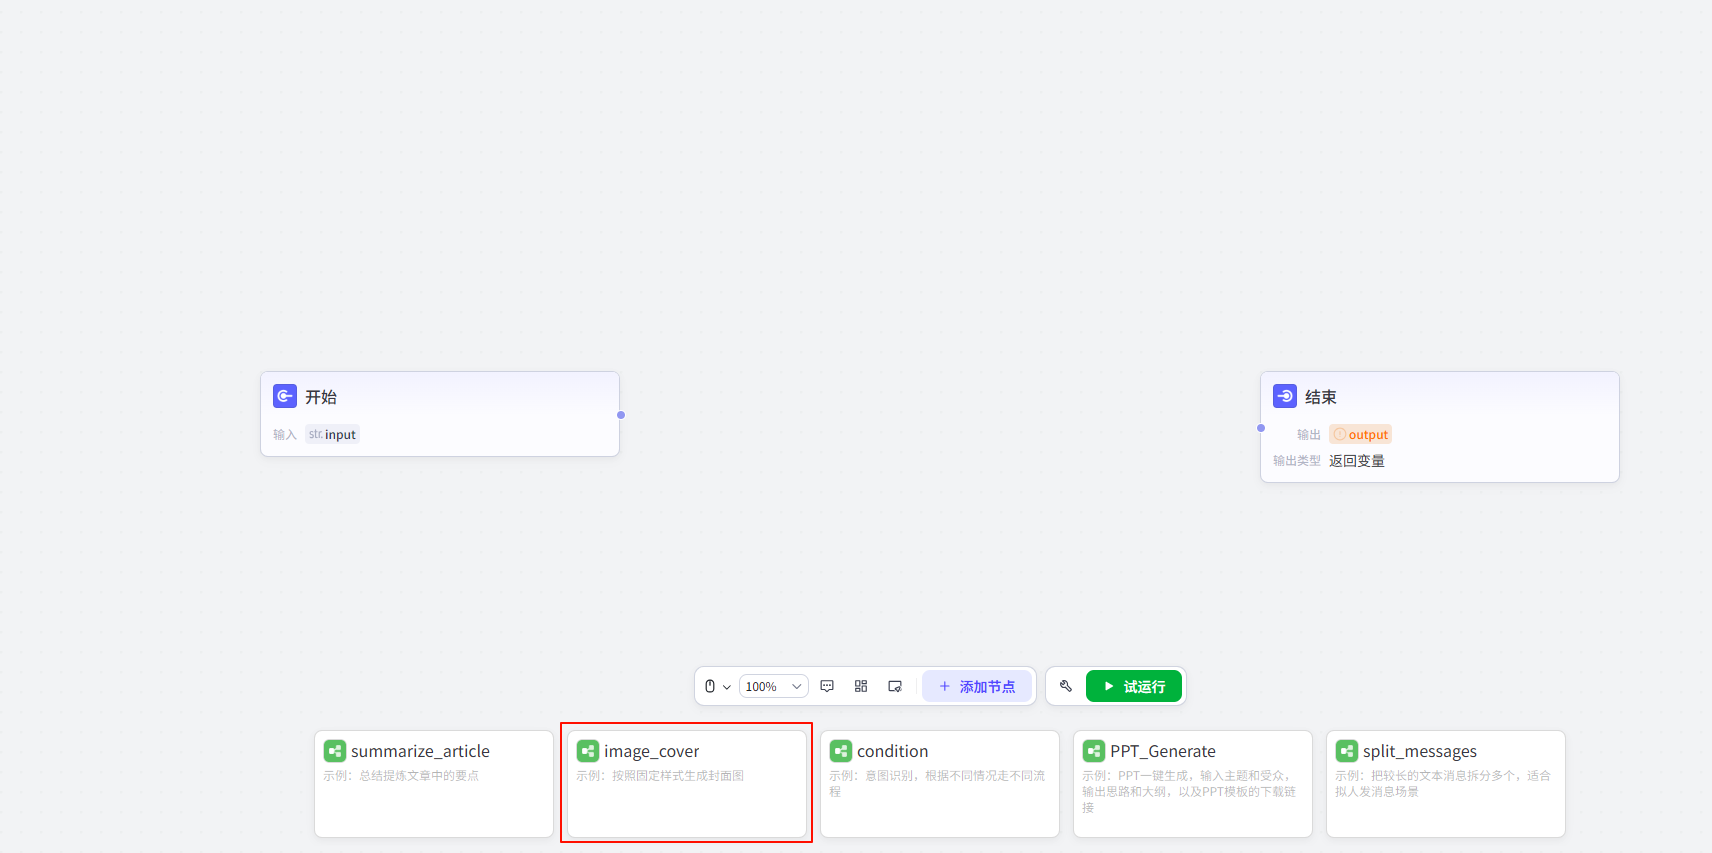Image resolution: width=1712 pixels, height=853 pixels.
Task: Select the summarize_article example card
Action: (434, 784)
